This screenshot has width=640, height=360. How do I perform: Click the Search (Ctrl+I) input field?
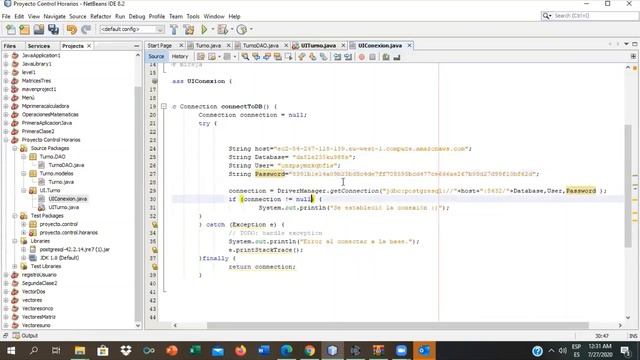click(593, 16)
